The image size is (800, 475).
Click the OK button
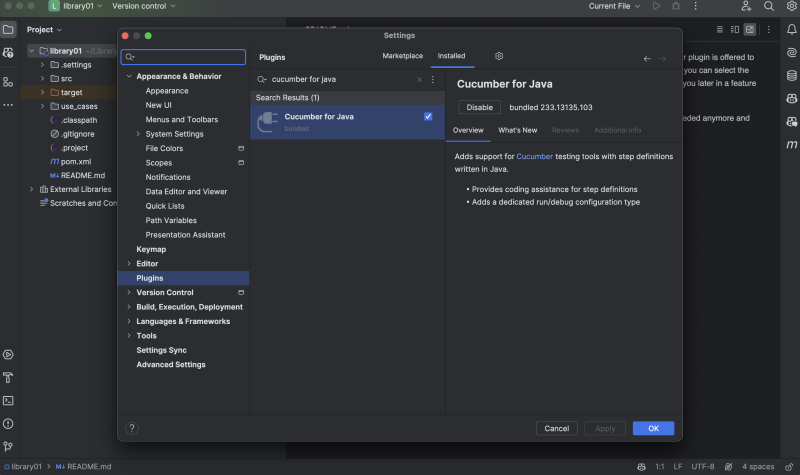[x=654, y=428]
